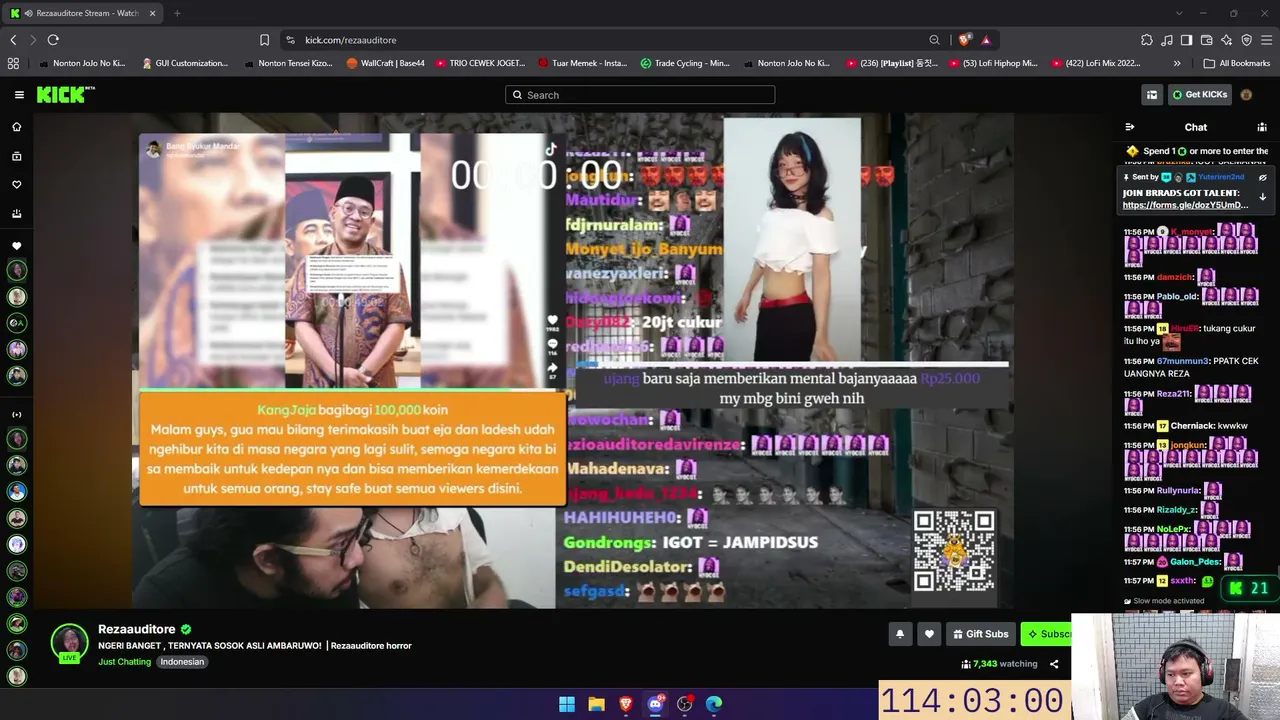Open the Nonton Tensei Kizoku bookmark

pos(288,63)
